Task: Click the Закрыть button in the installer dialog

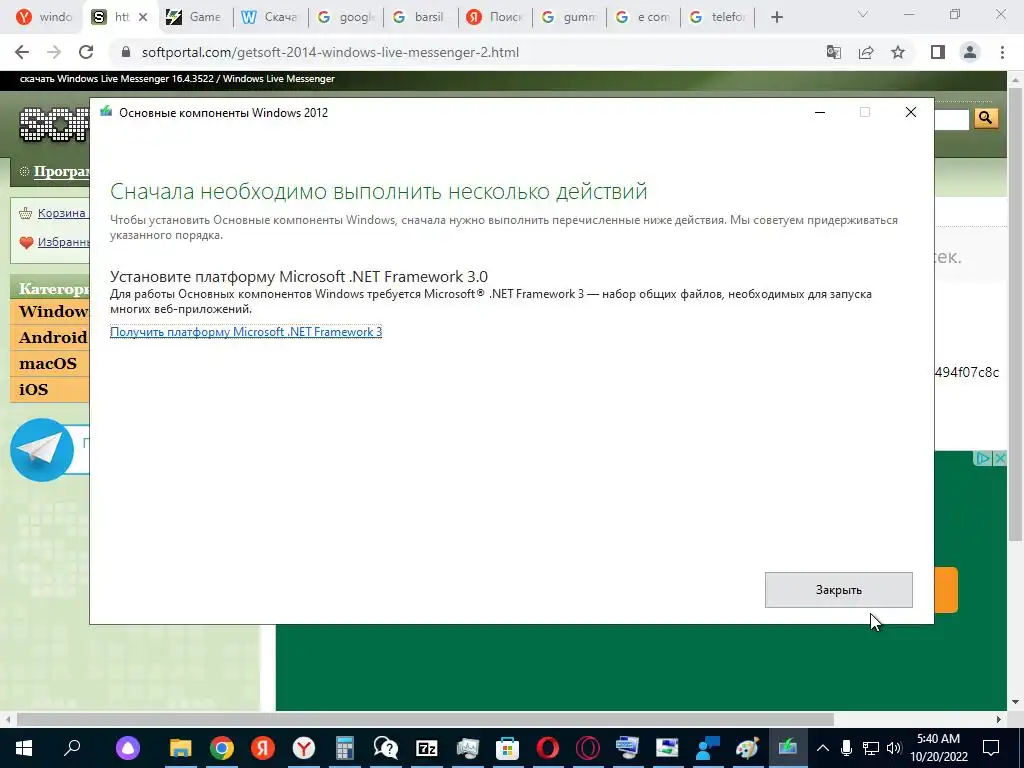Action: pos(839,590)
